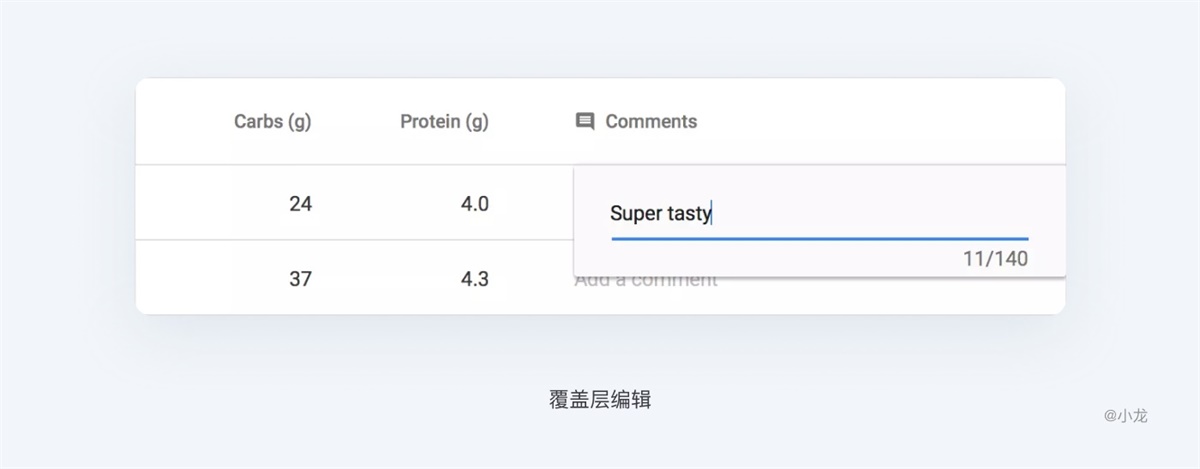The width and height of the screenshot is (1200, 469).
Task: Click the Comments column header label
Action: (651, 122)
